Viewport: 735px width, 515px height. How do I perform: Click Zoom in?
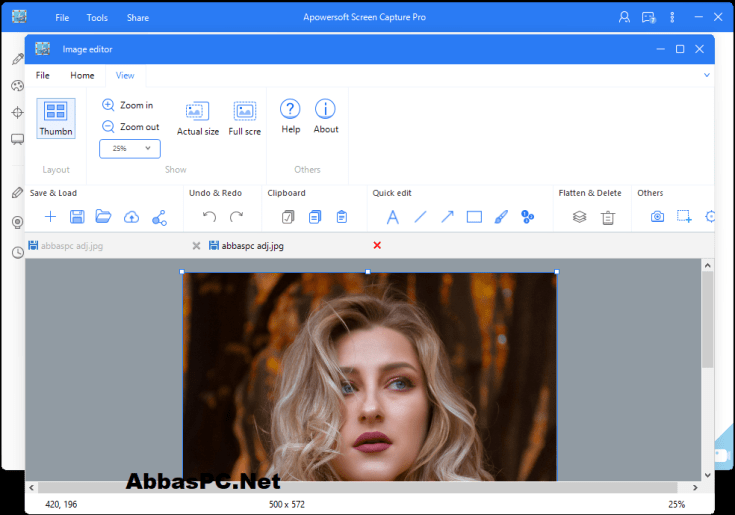coord(128,105)
